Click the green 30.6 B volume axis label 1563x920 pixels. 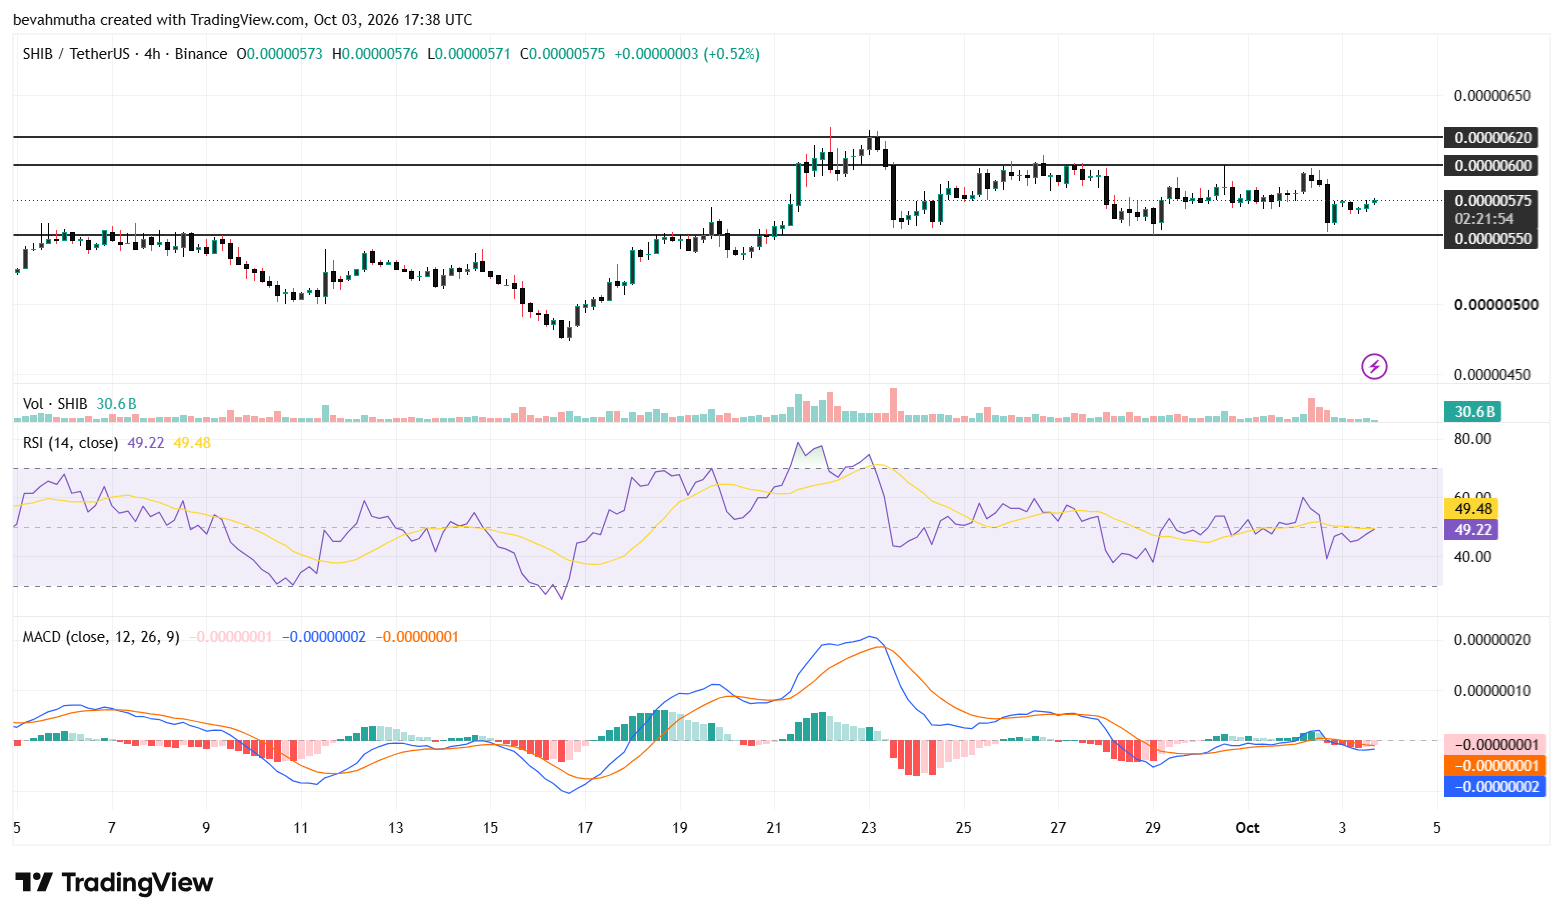pos(1473,411)
